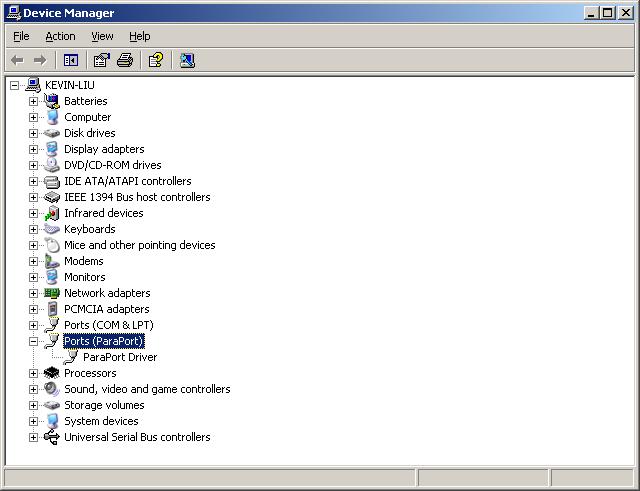Select System devices label
The height and width of the screenshot is (491, 640).
pyautogui.click(x=101, y=421)
